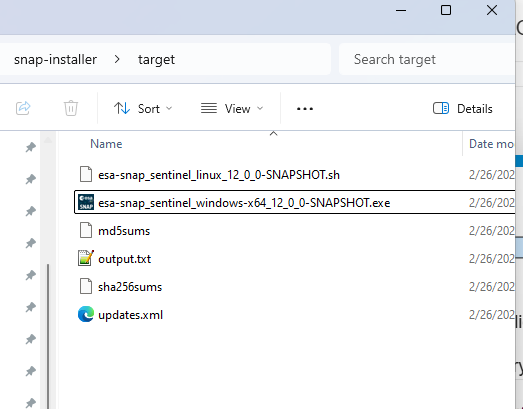The image size is (523, 409).
Task: Click the Search target input field
Action: pos(427,59)
